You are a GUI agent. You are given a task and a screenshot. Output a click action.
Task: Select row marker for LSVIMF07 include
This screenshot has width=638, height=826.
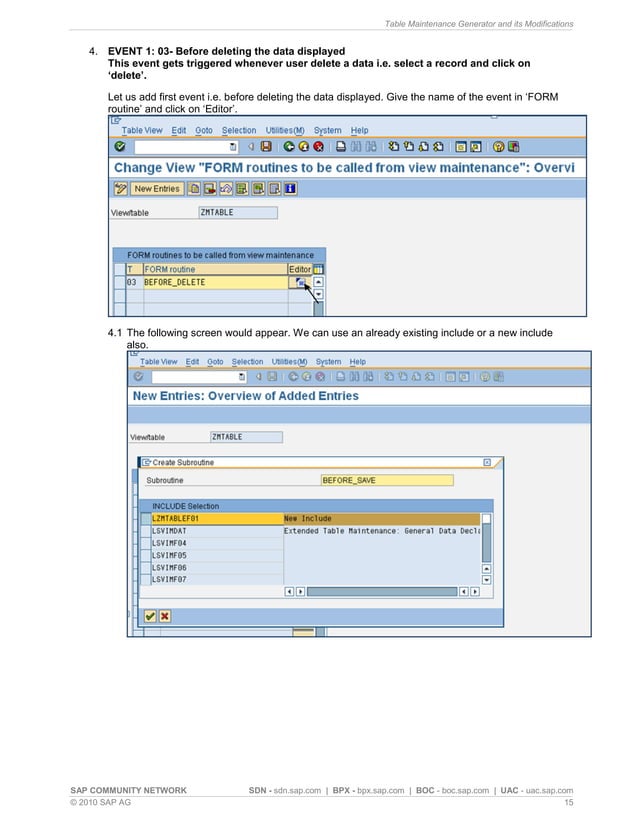pyautogui.click(x=145, y=579)
